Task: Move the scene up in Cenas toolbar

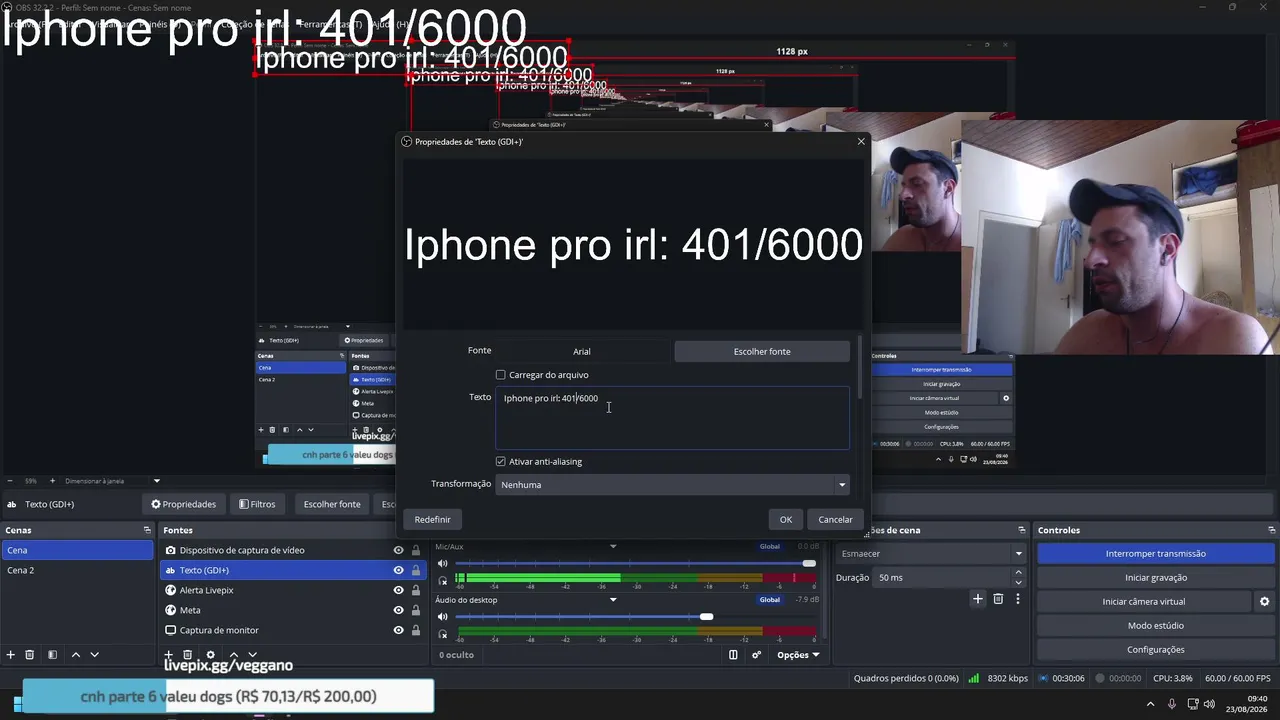Action: 75,655
